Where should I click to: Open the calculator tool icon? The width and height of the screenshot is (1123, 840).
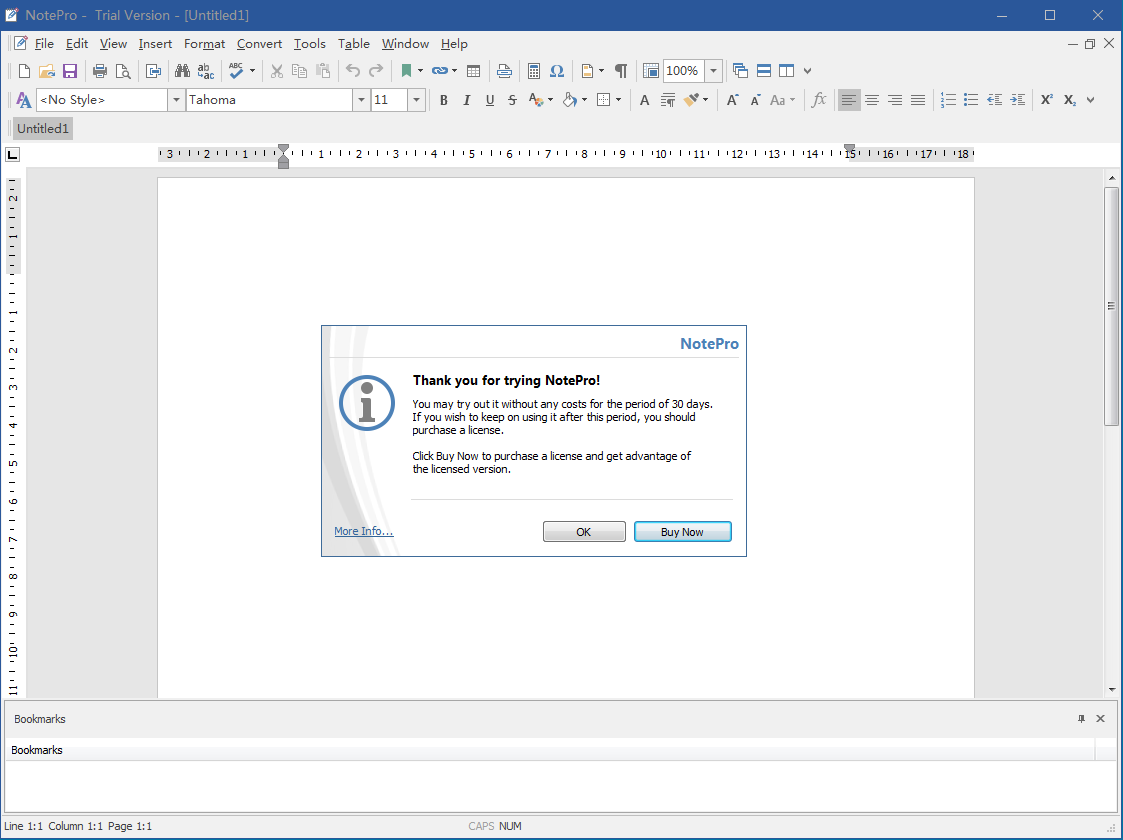pos(534,71)
